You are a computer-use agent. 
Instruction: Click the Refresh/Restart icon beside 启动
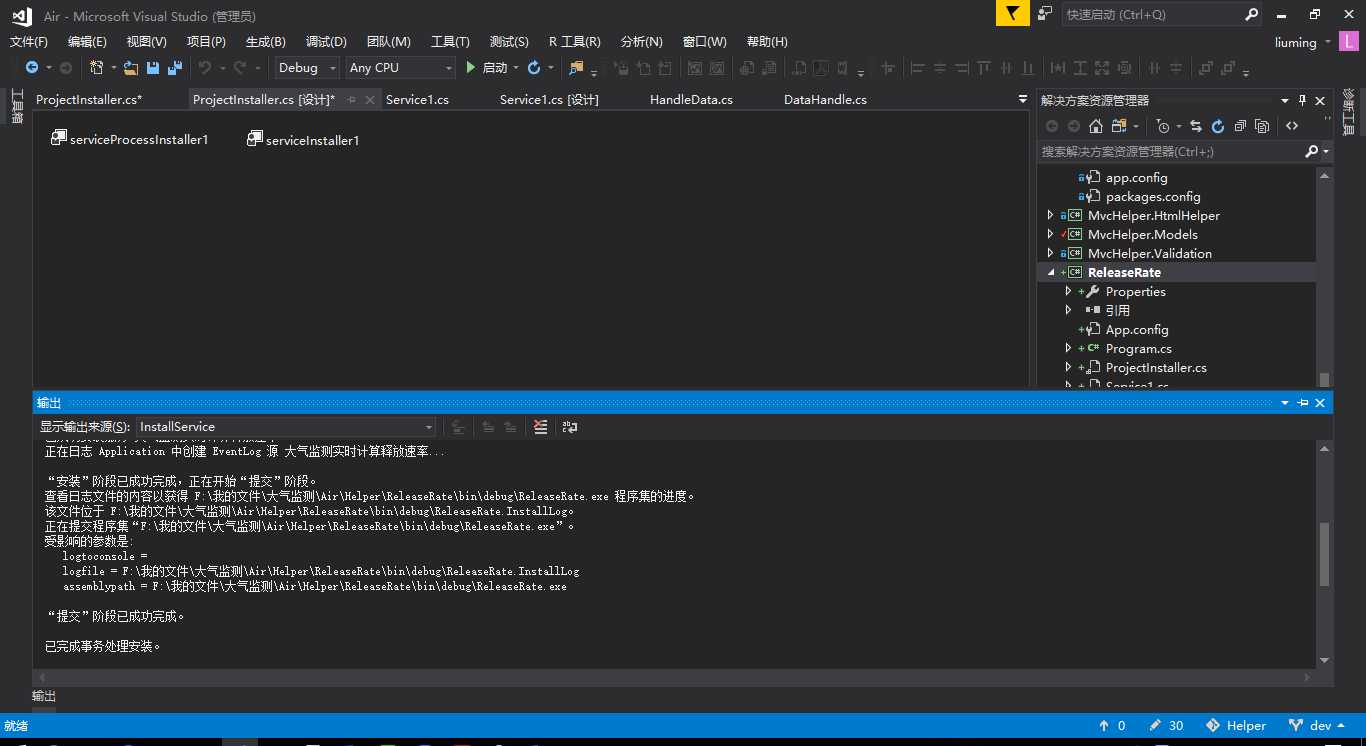534,68
